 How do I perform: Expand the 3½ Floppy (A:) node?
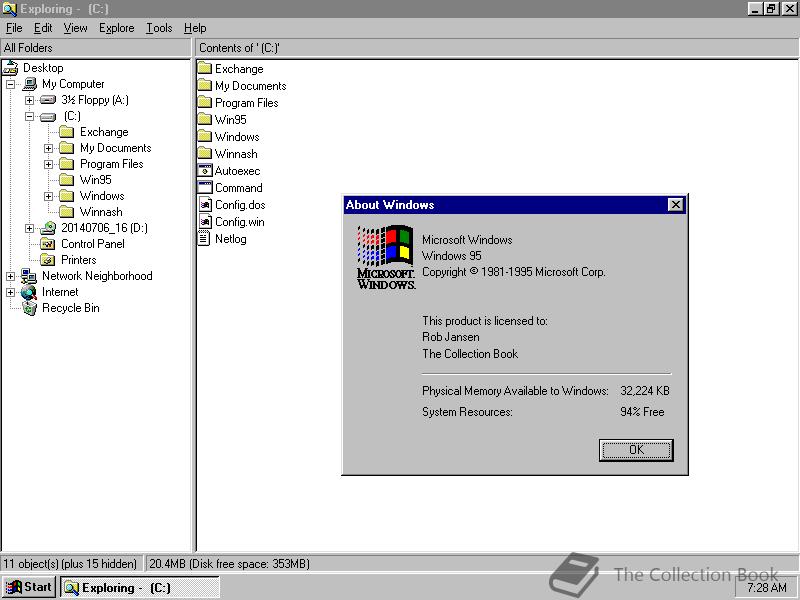[x=30, y=101]
